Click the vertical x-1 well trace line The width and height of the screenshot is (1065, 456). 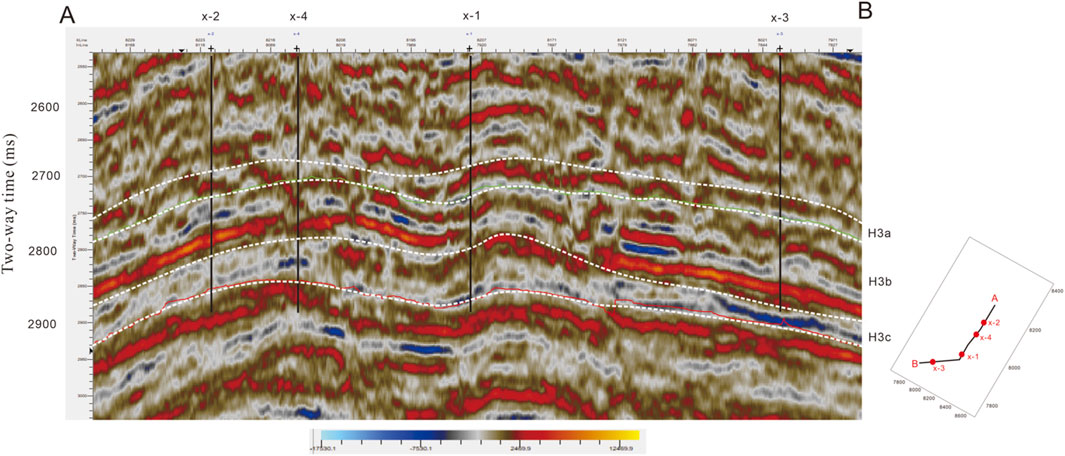point(470,183)
